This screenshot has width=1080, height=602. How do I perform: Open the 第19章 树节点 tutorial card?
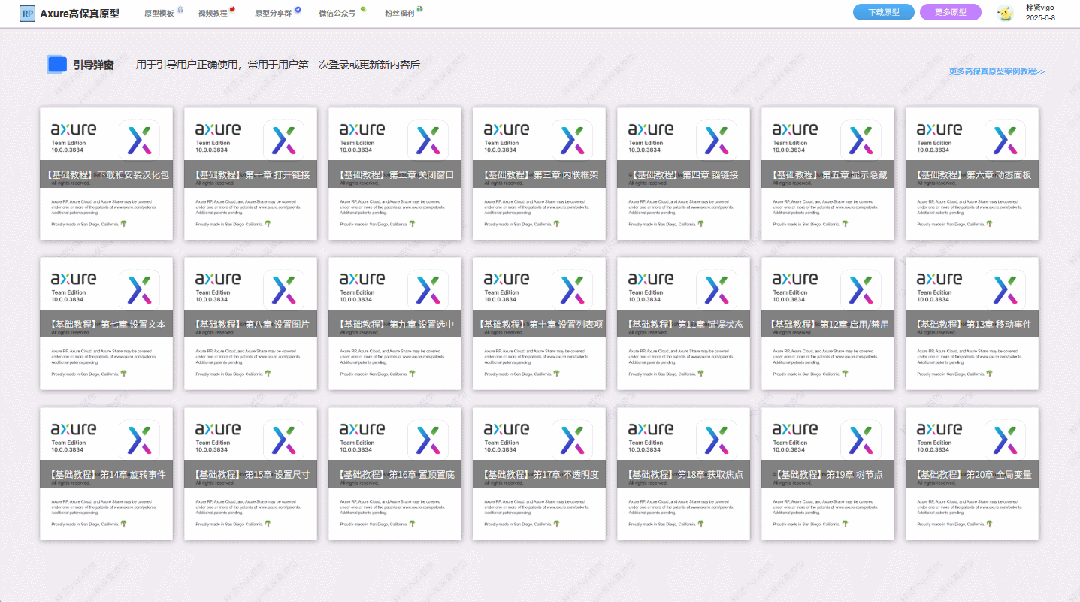(x=828, y=473)
